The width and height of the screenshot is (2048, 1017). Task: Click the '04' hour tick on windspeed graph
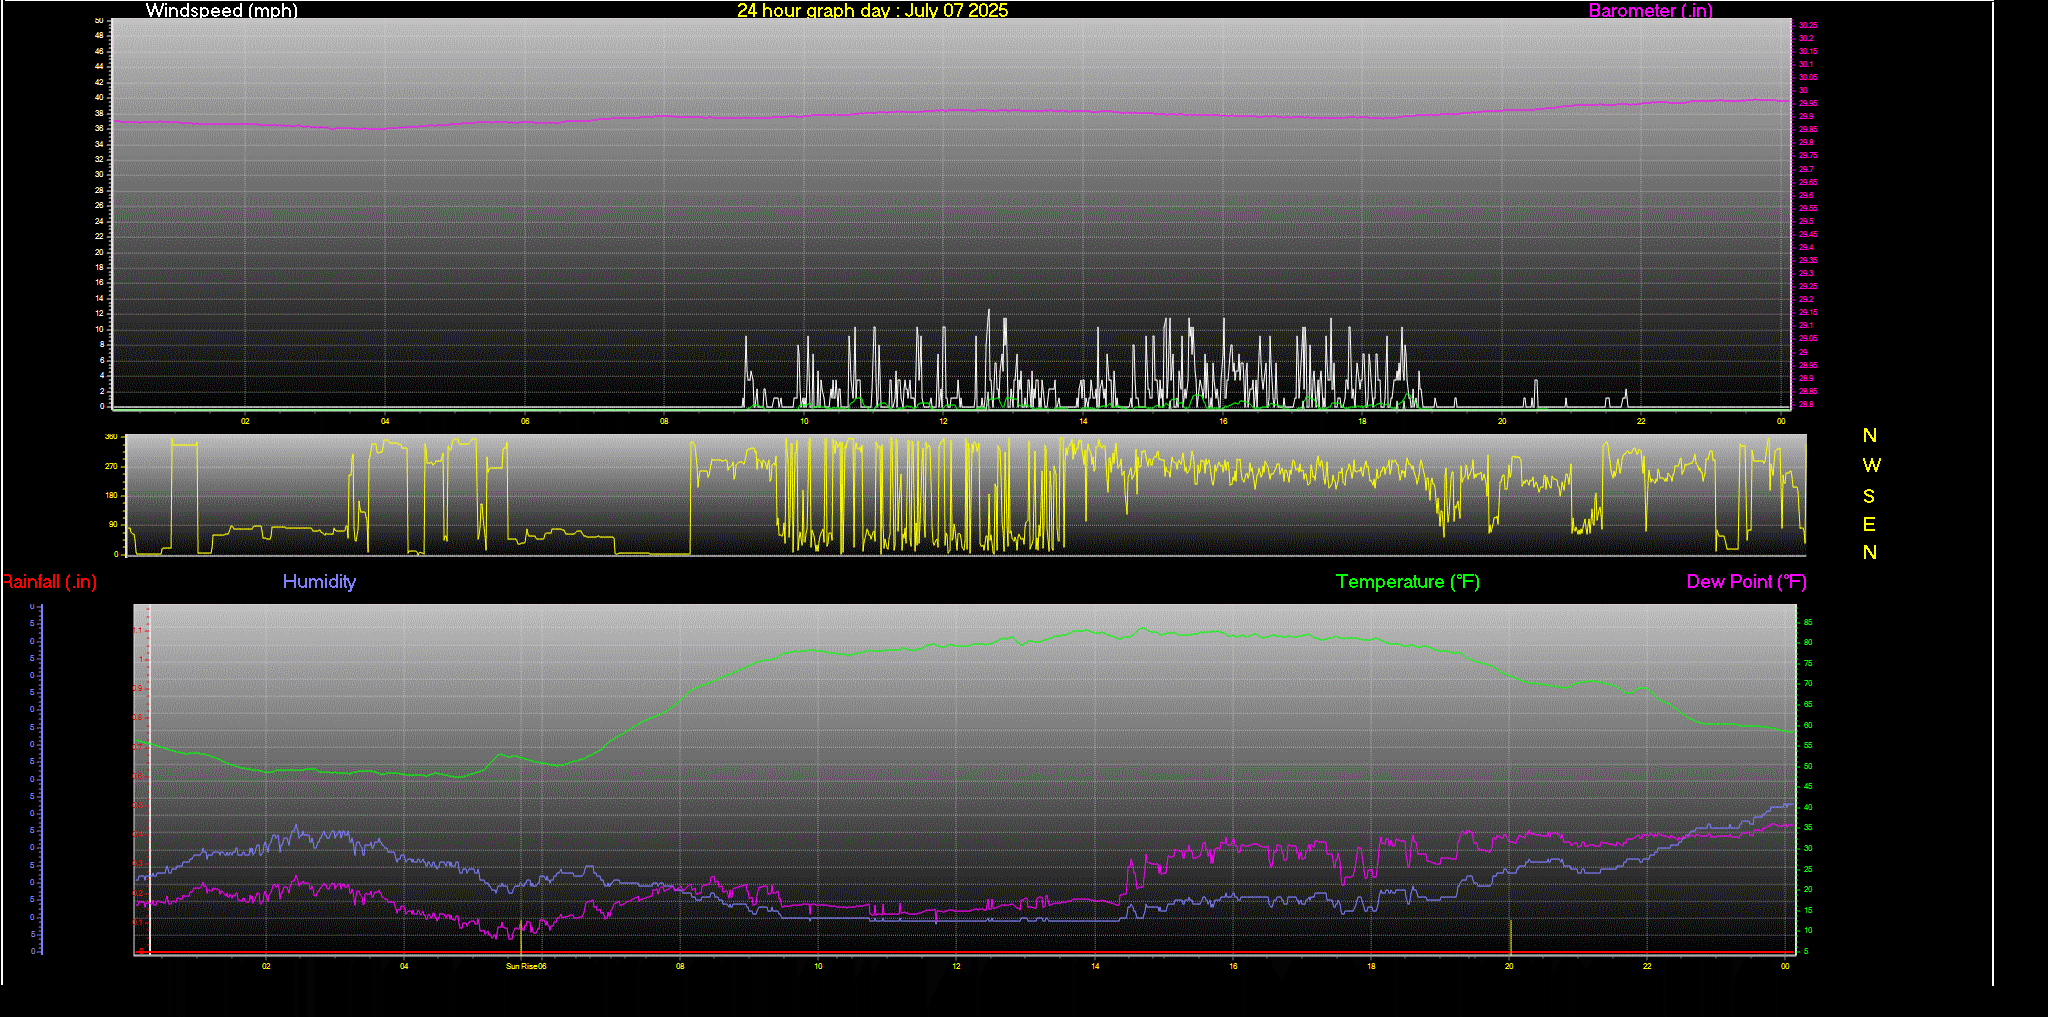coord(385,421)
